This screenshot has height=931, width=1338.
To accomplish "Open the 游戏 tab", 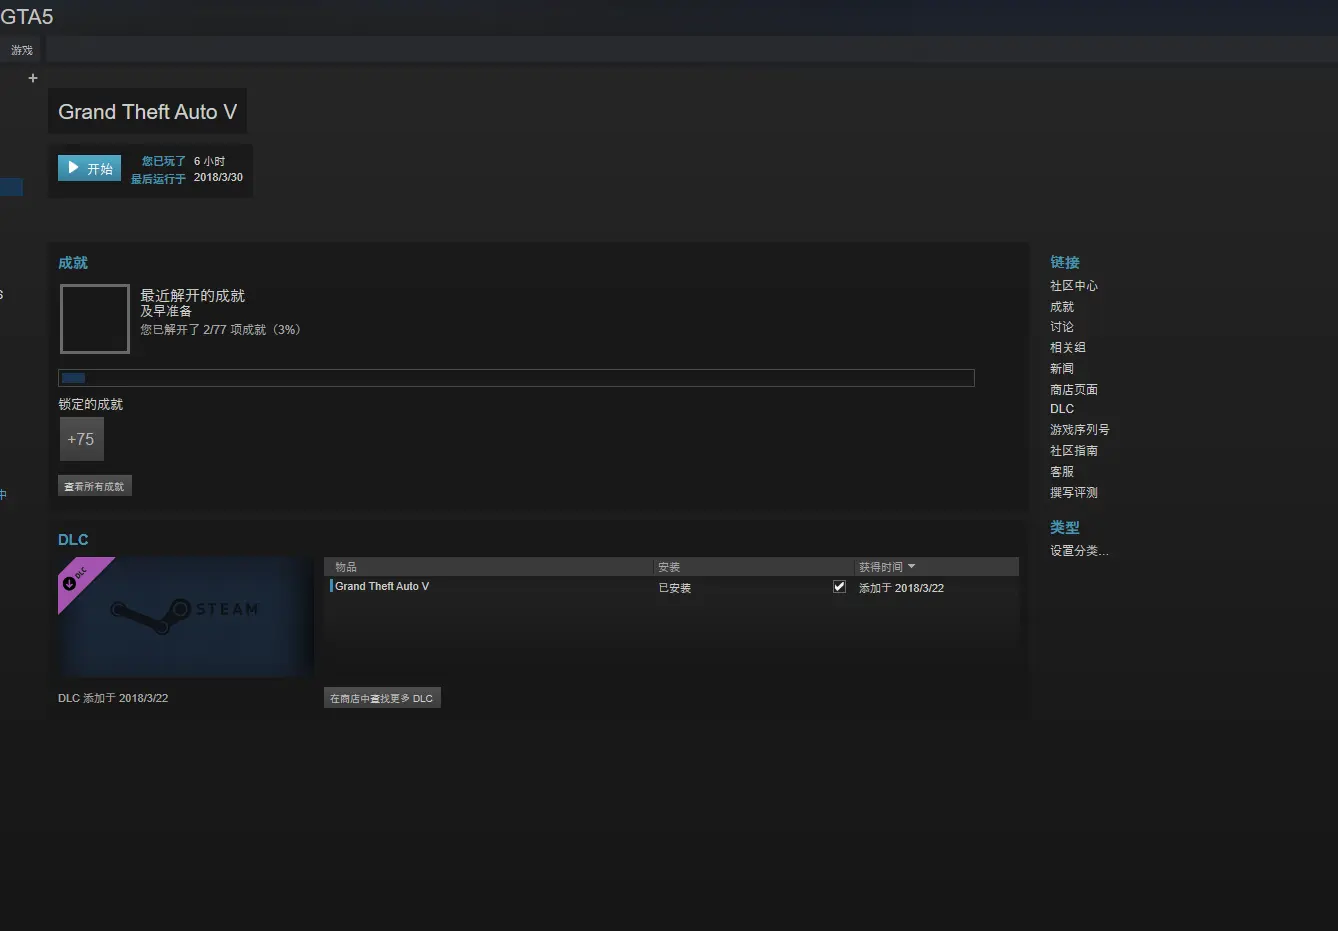I will [x=22, y=50].
